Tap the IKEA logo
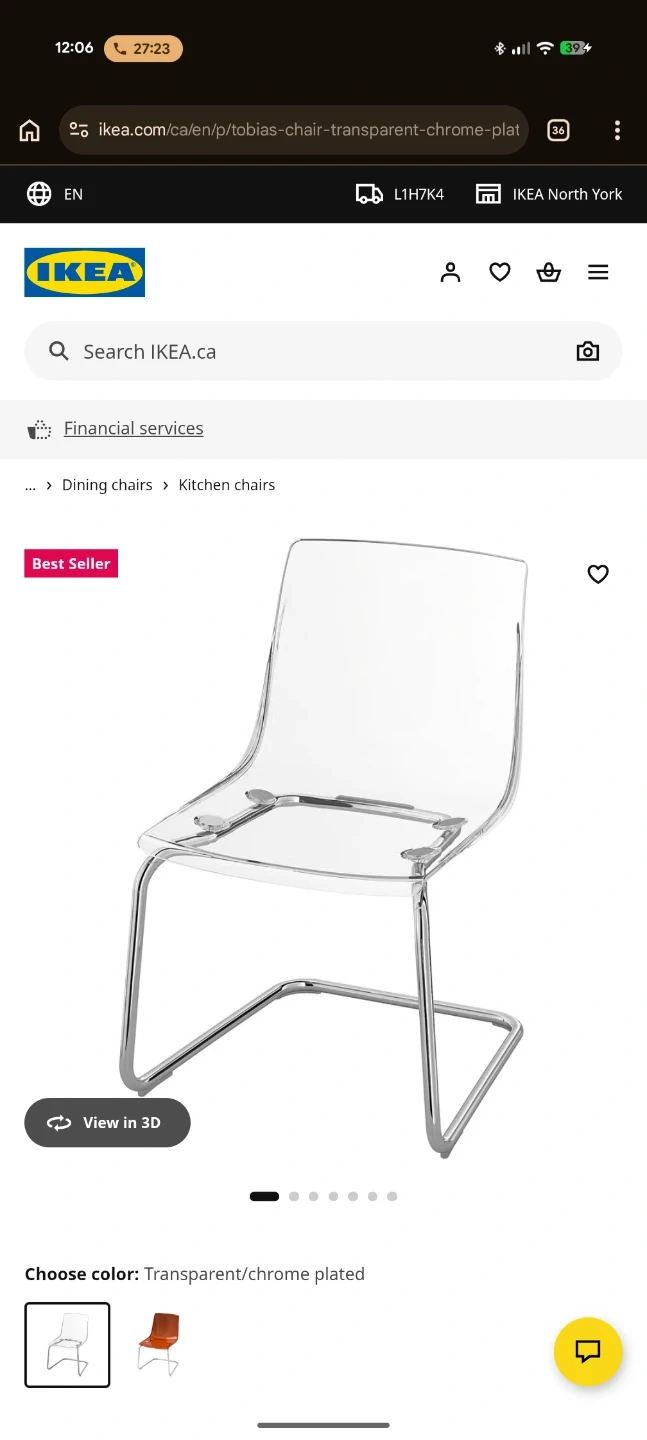This screenshot has height=1440, width=647. 85,272
